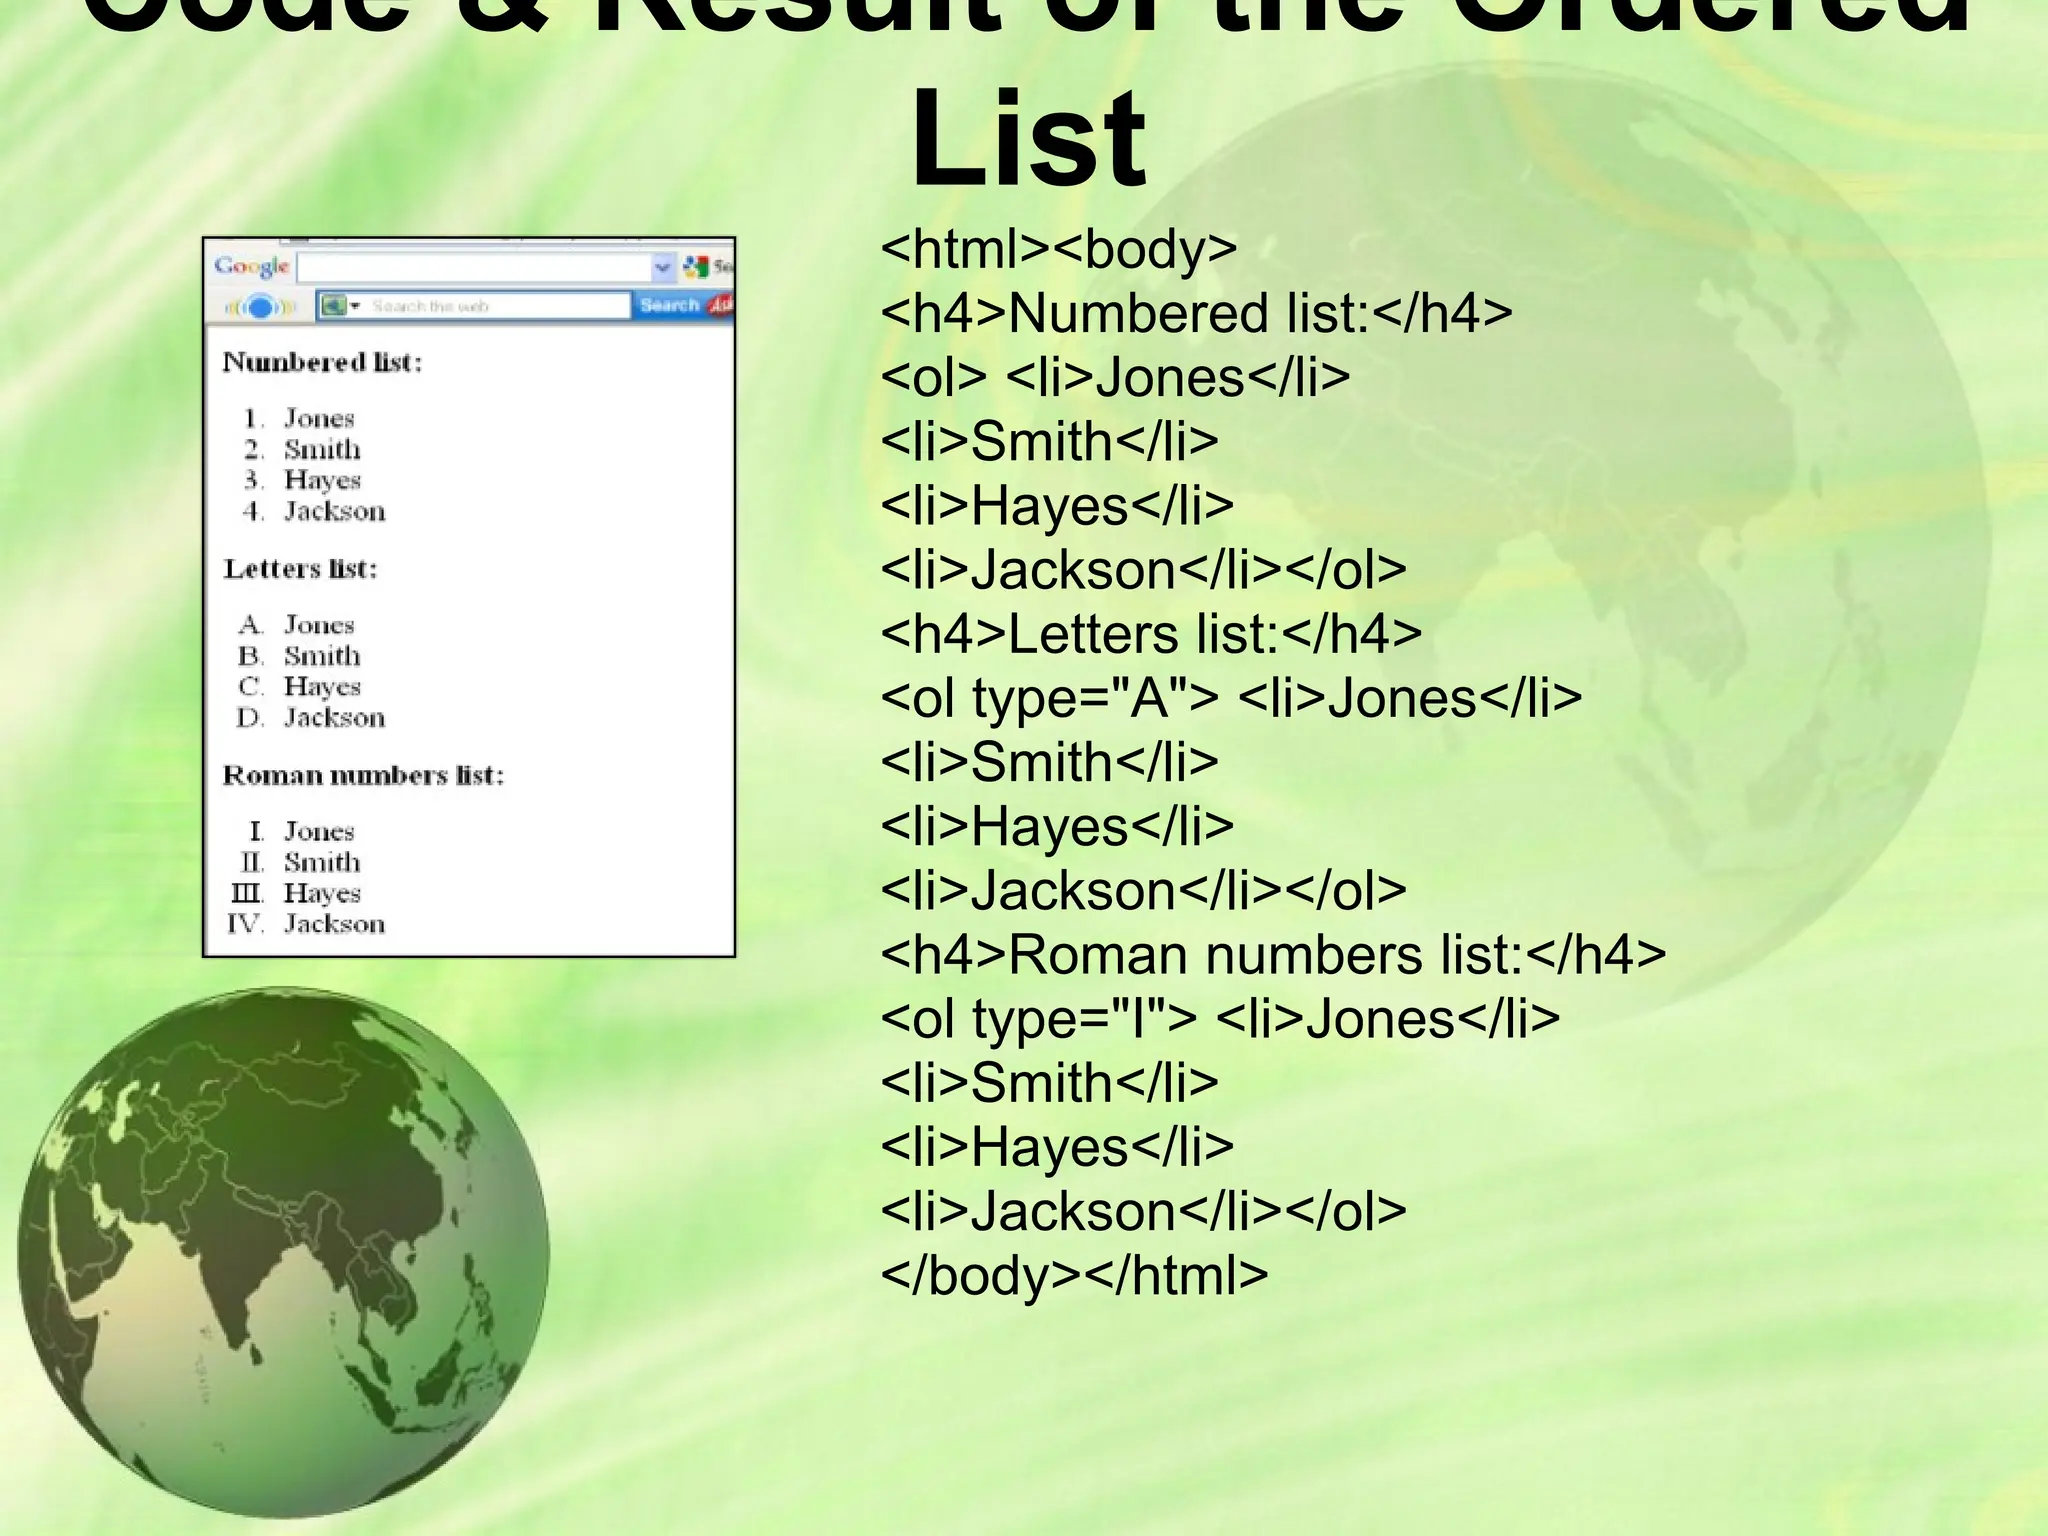Click the 'Letters list:' heading in the browser

300,569
